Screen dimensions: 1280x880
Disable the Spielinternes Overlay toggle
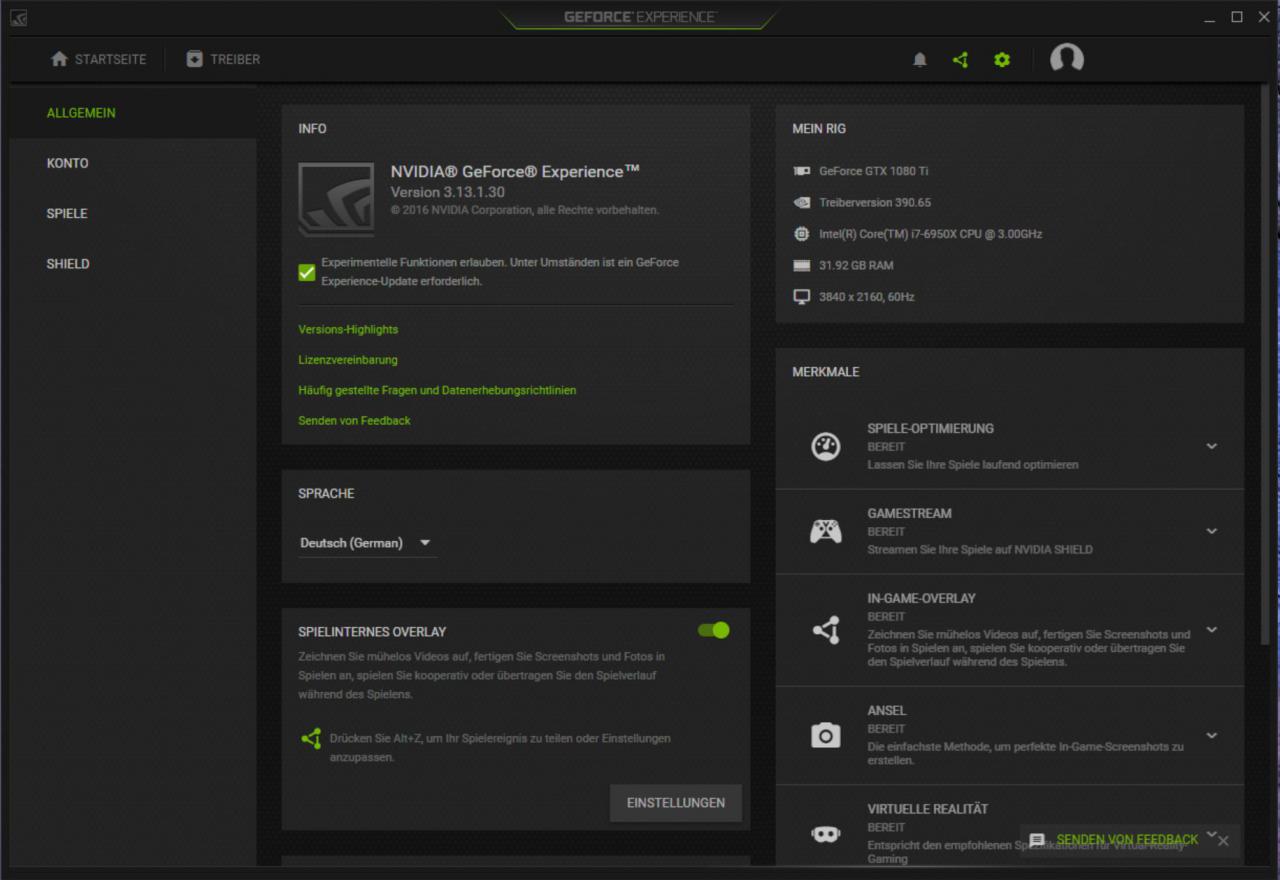714,630
